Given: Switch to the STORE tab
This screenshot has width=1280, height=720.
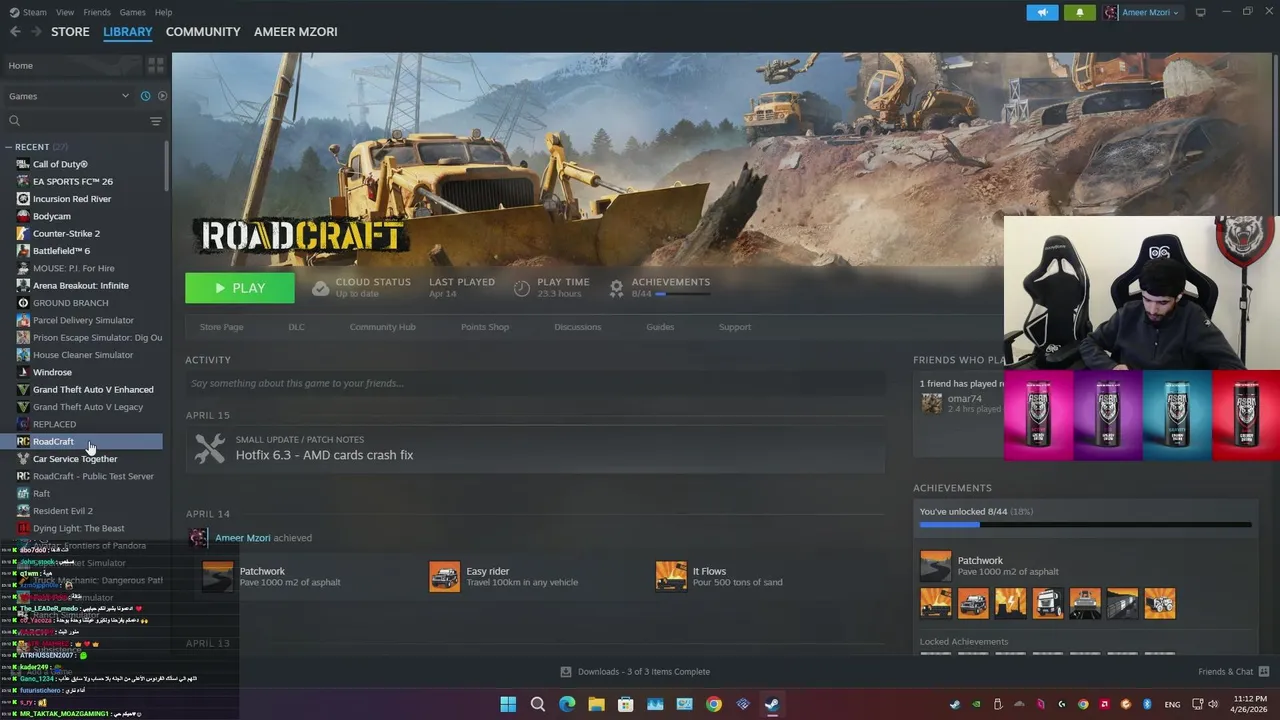Looking at the screenshot, I should point(70,32).
